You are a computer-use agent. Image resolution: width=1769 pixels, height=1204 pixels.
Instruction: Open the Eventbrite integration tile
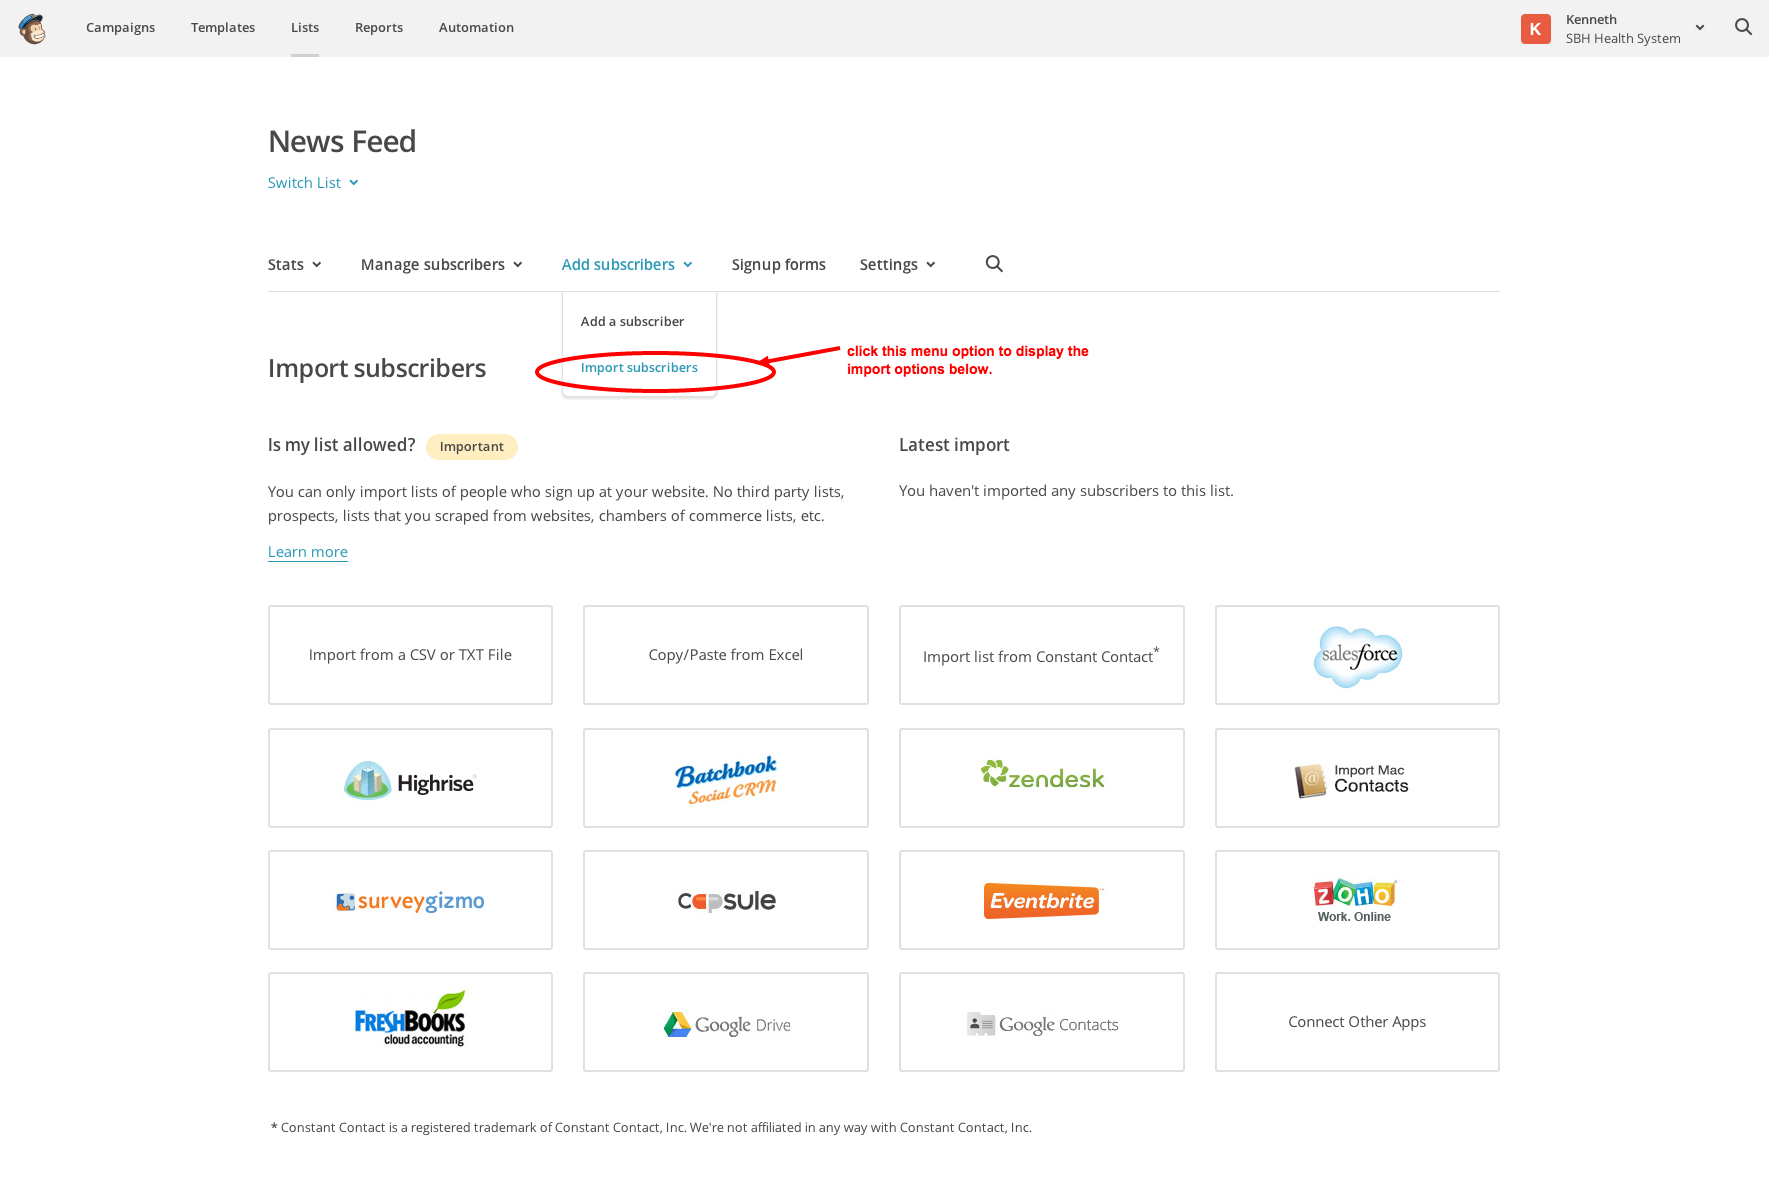[x=1041, y=900]
